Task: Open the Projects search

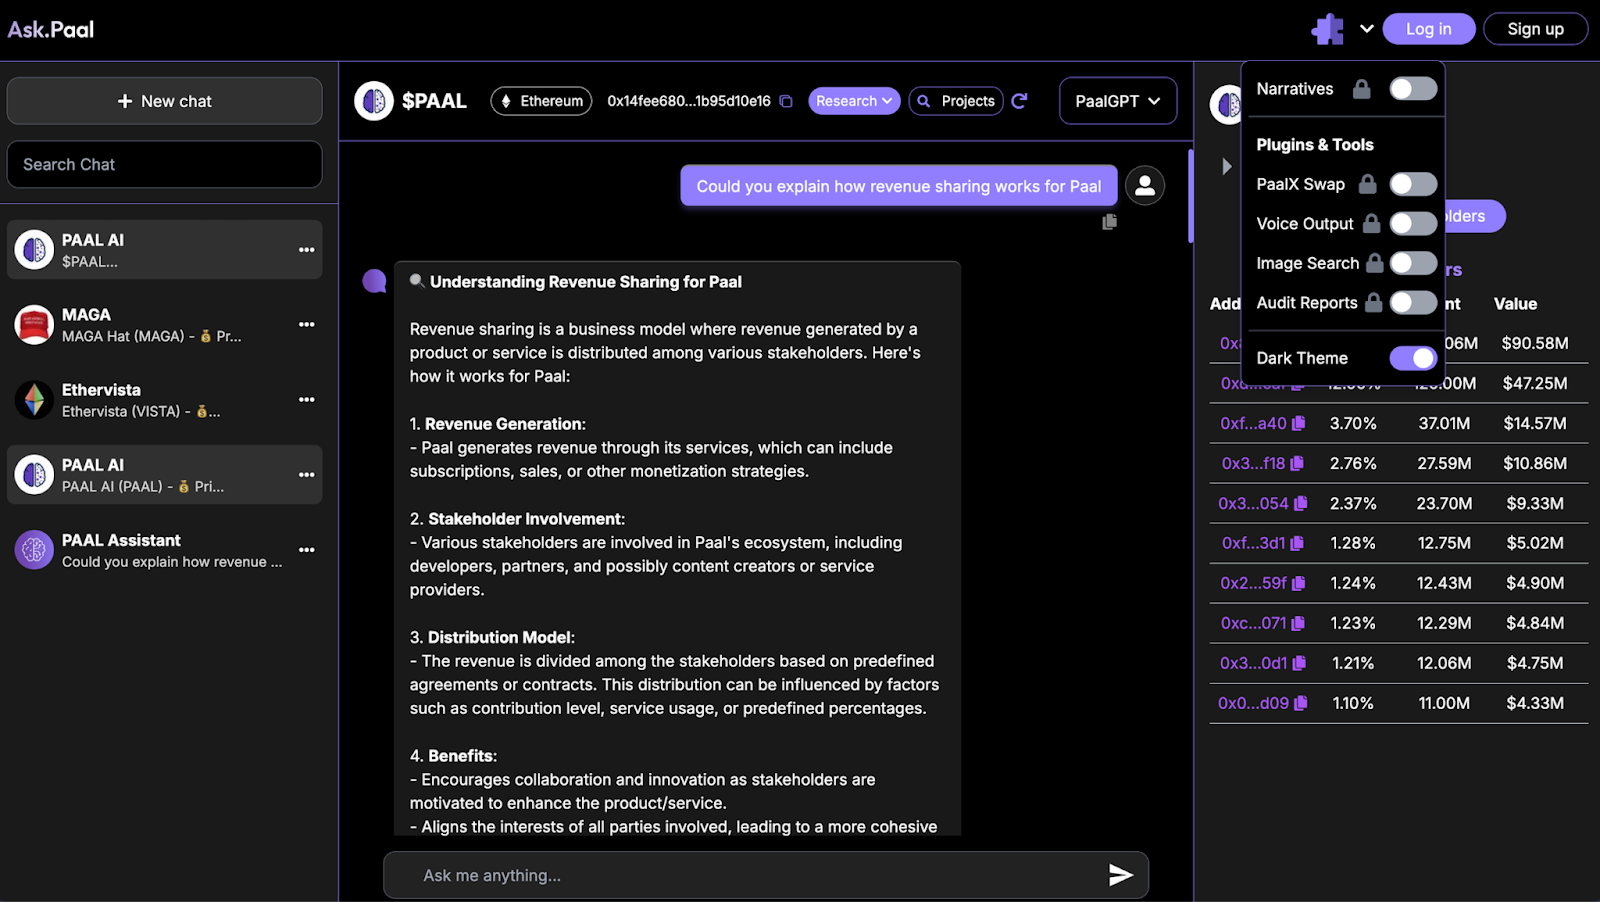Action: [956, 101]
